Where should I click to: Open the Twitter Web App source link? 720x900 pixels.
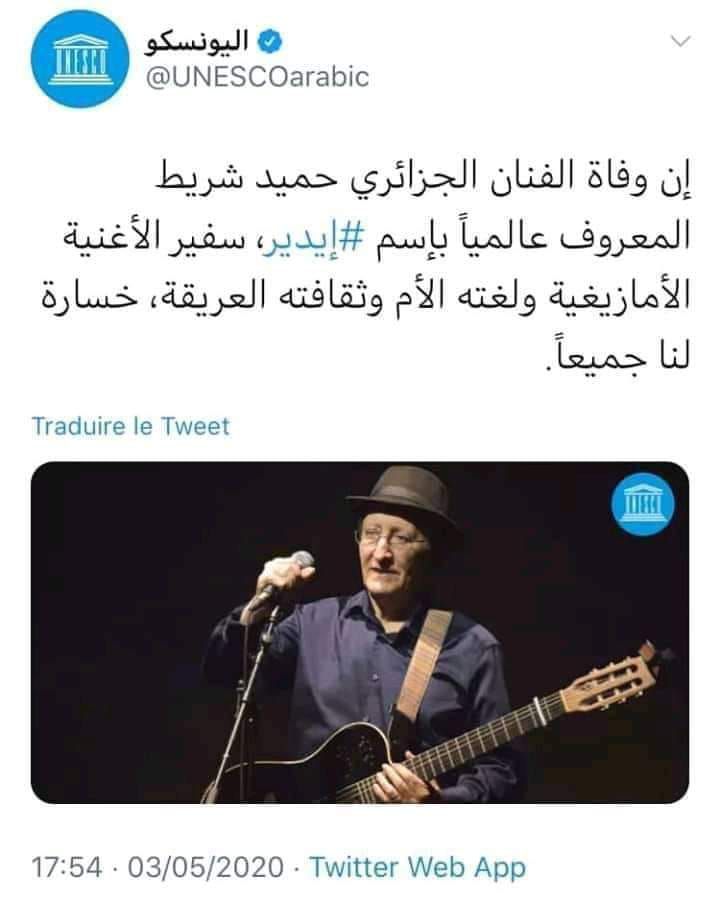coord(418,868)
